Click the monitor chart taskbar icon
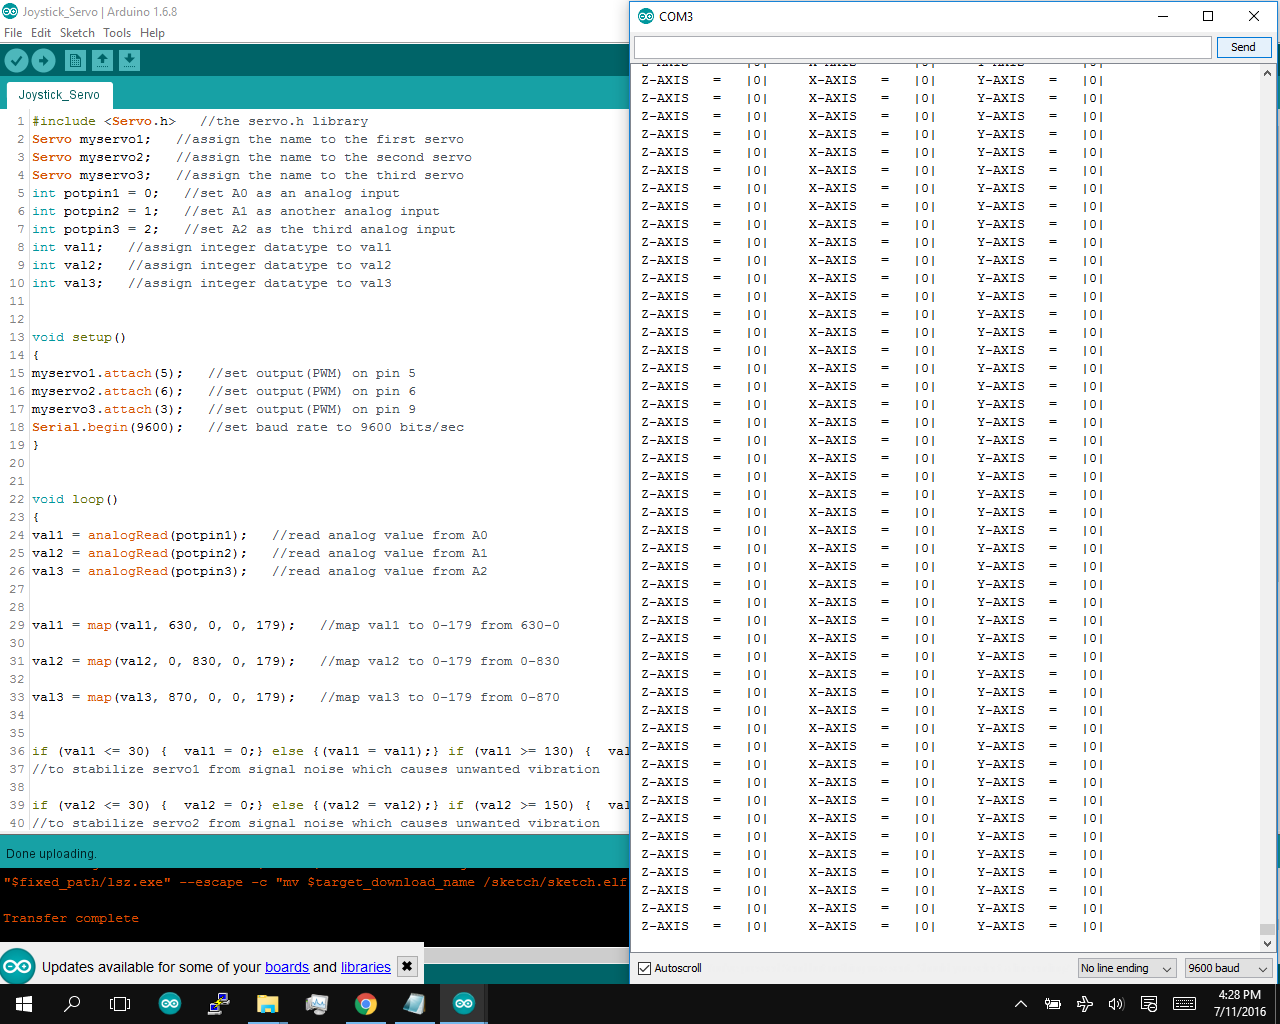The width and height of the screenshot is (1280, 1024). (x=317, y=1004)
